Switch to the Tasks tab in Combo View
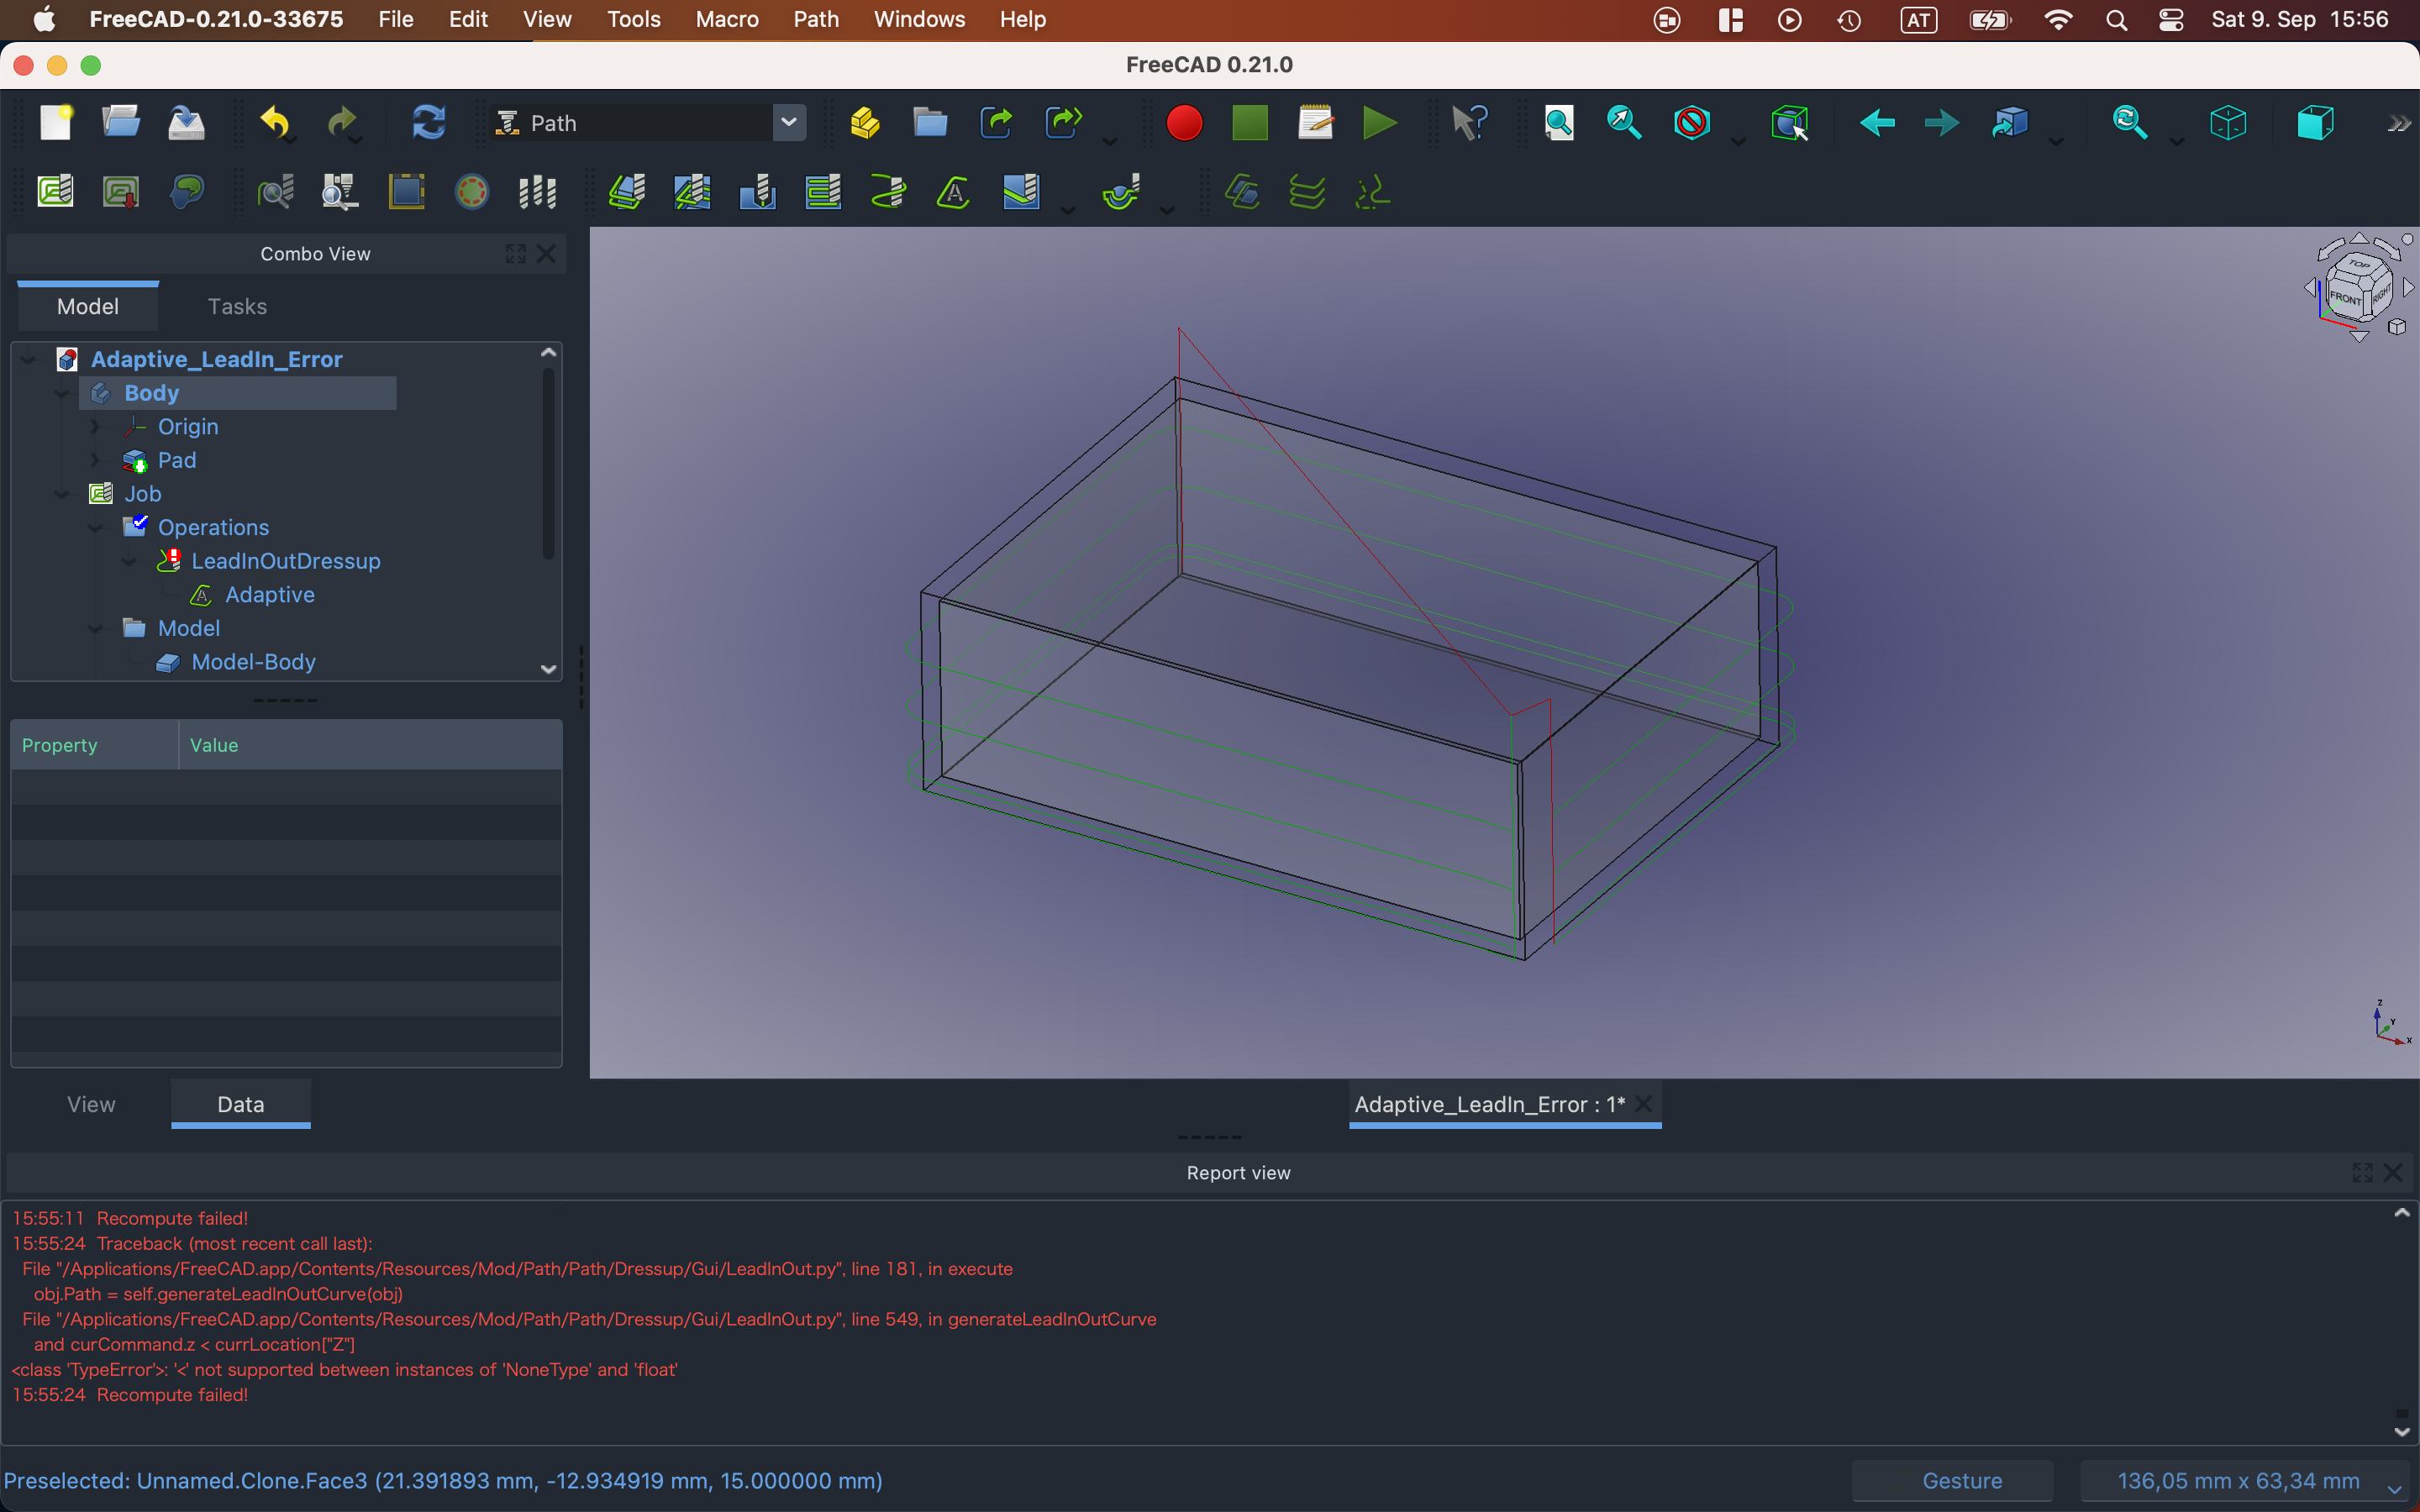Image resolution: width=2420 pixels, height=1512 pixels. point(236,306)
